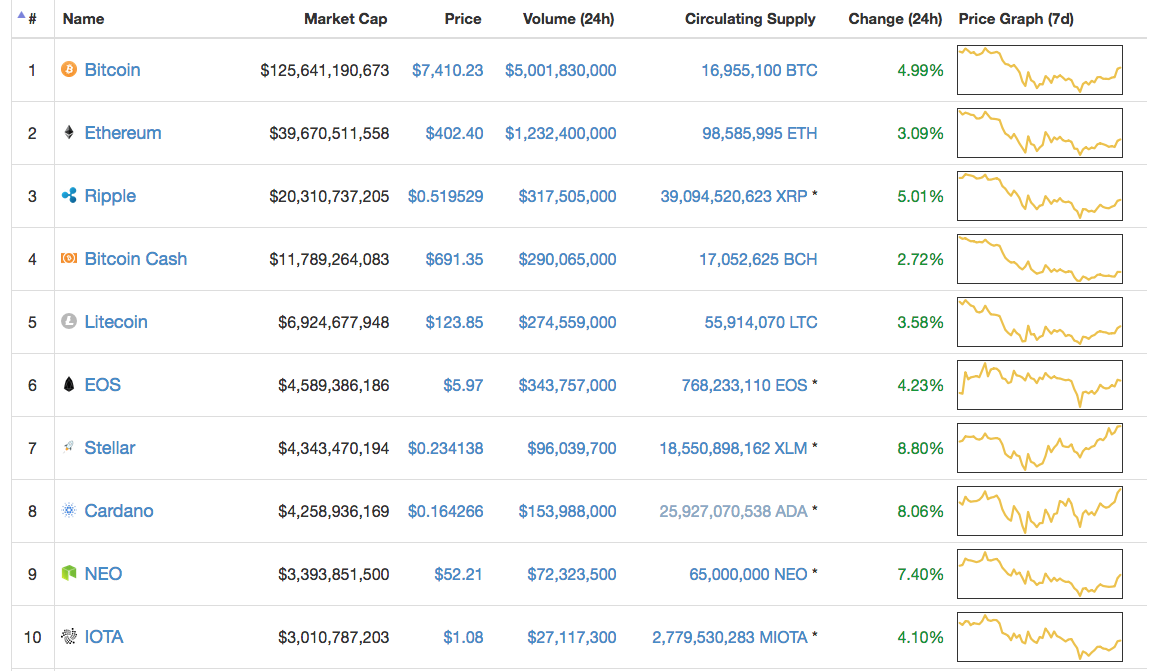The height and width of the screenshot is (671, 1154).
Task: Click the Bitcoin Cash logo icon
Action: (x=69, y=259)
